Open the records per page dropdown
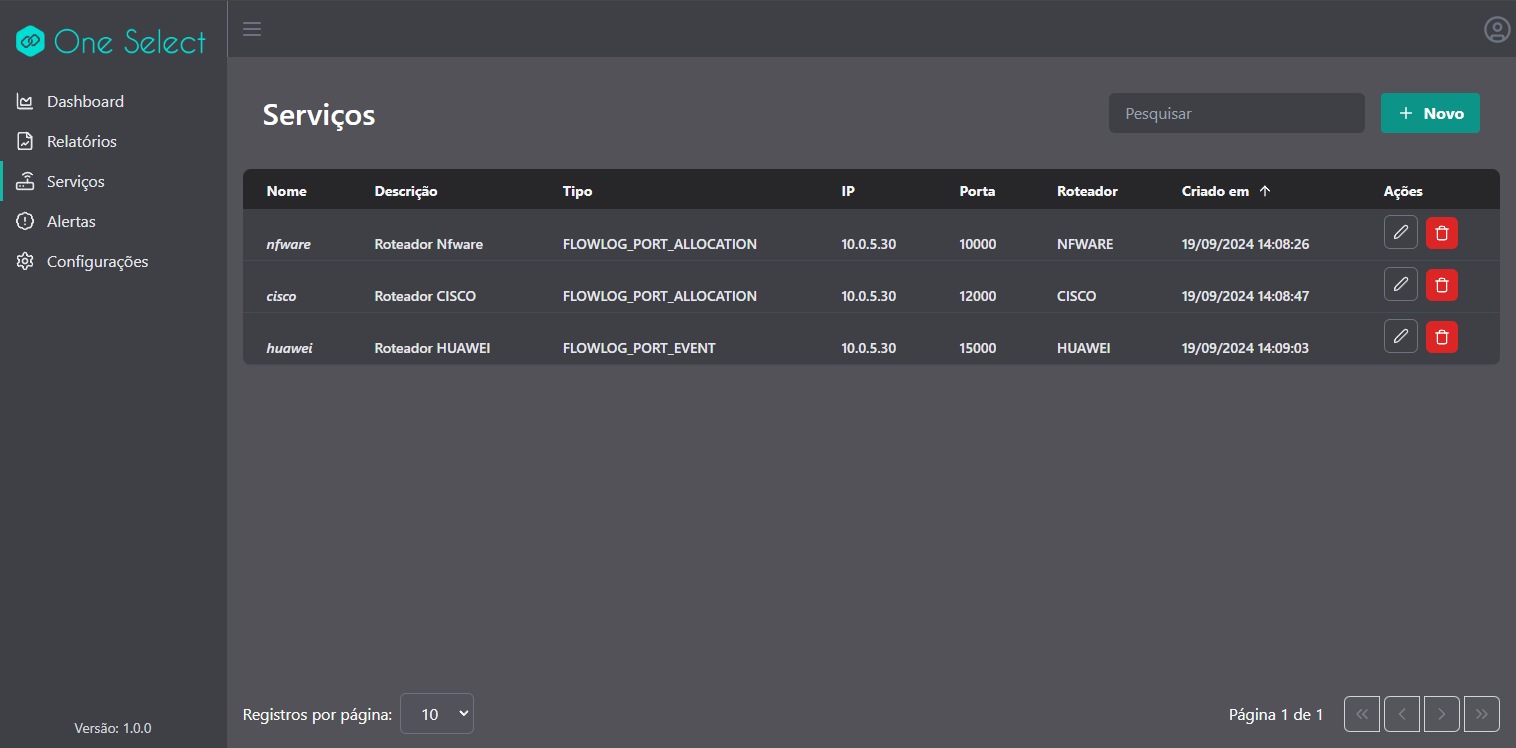Viewport: 1516px width, 748px height. pos(437,714)
